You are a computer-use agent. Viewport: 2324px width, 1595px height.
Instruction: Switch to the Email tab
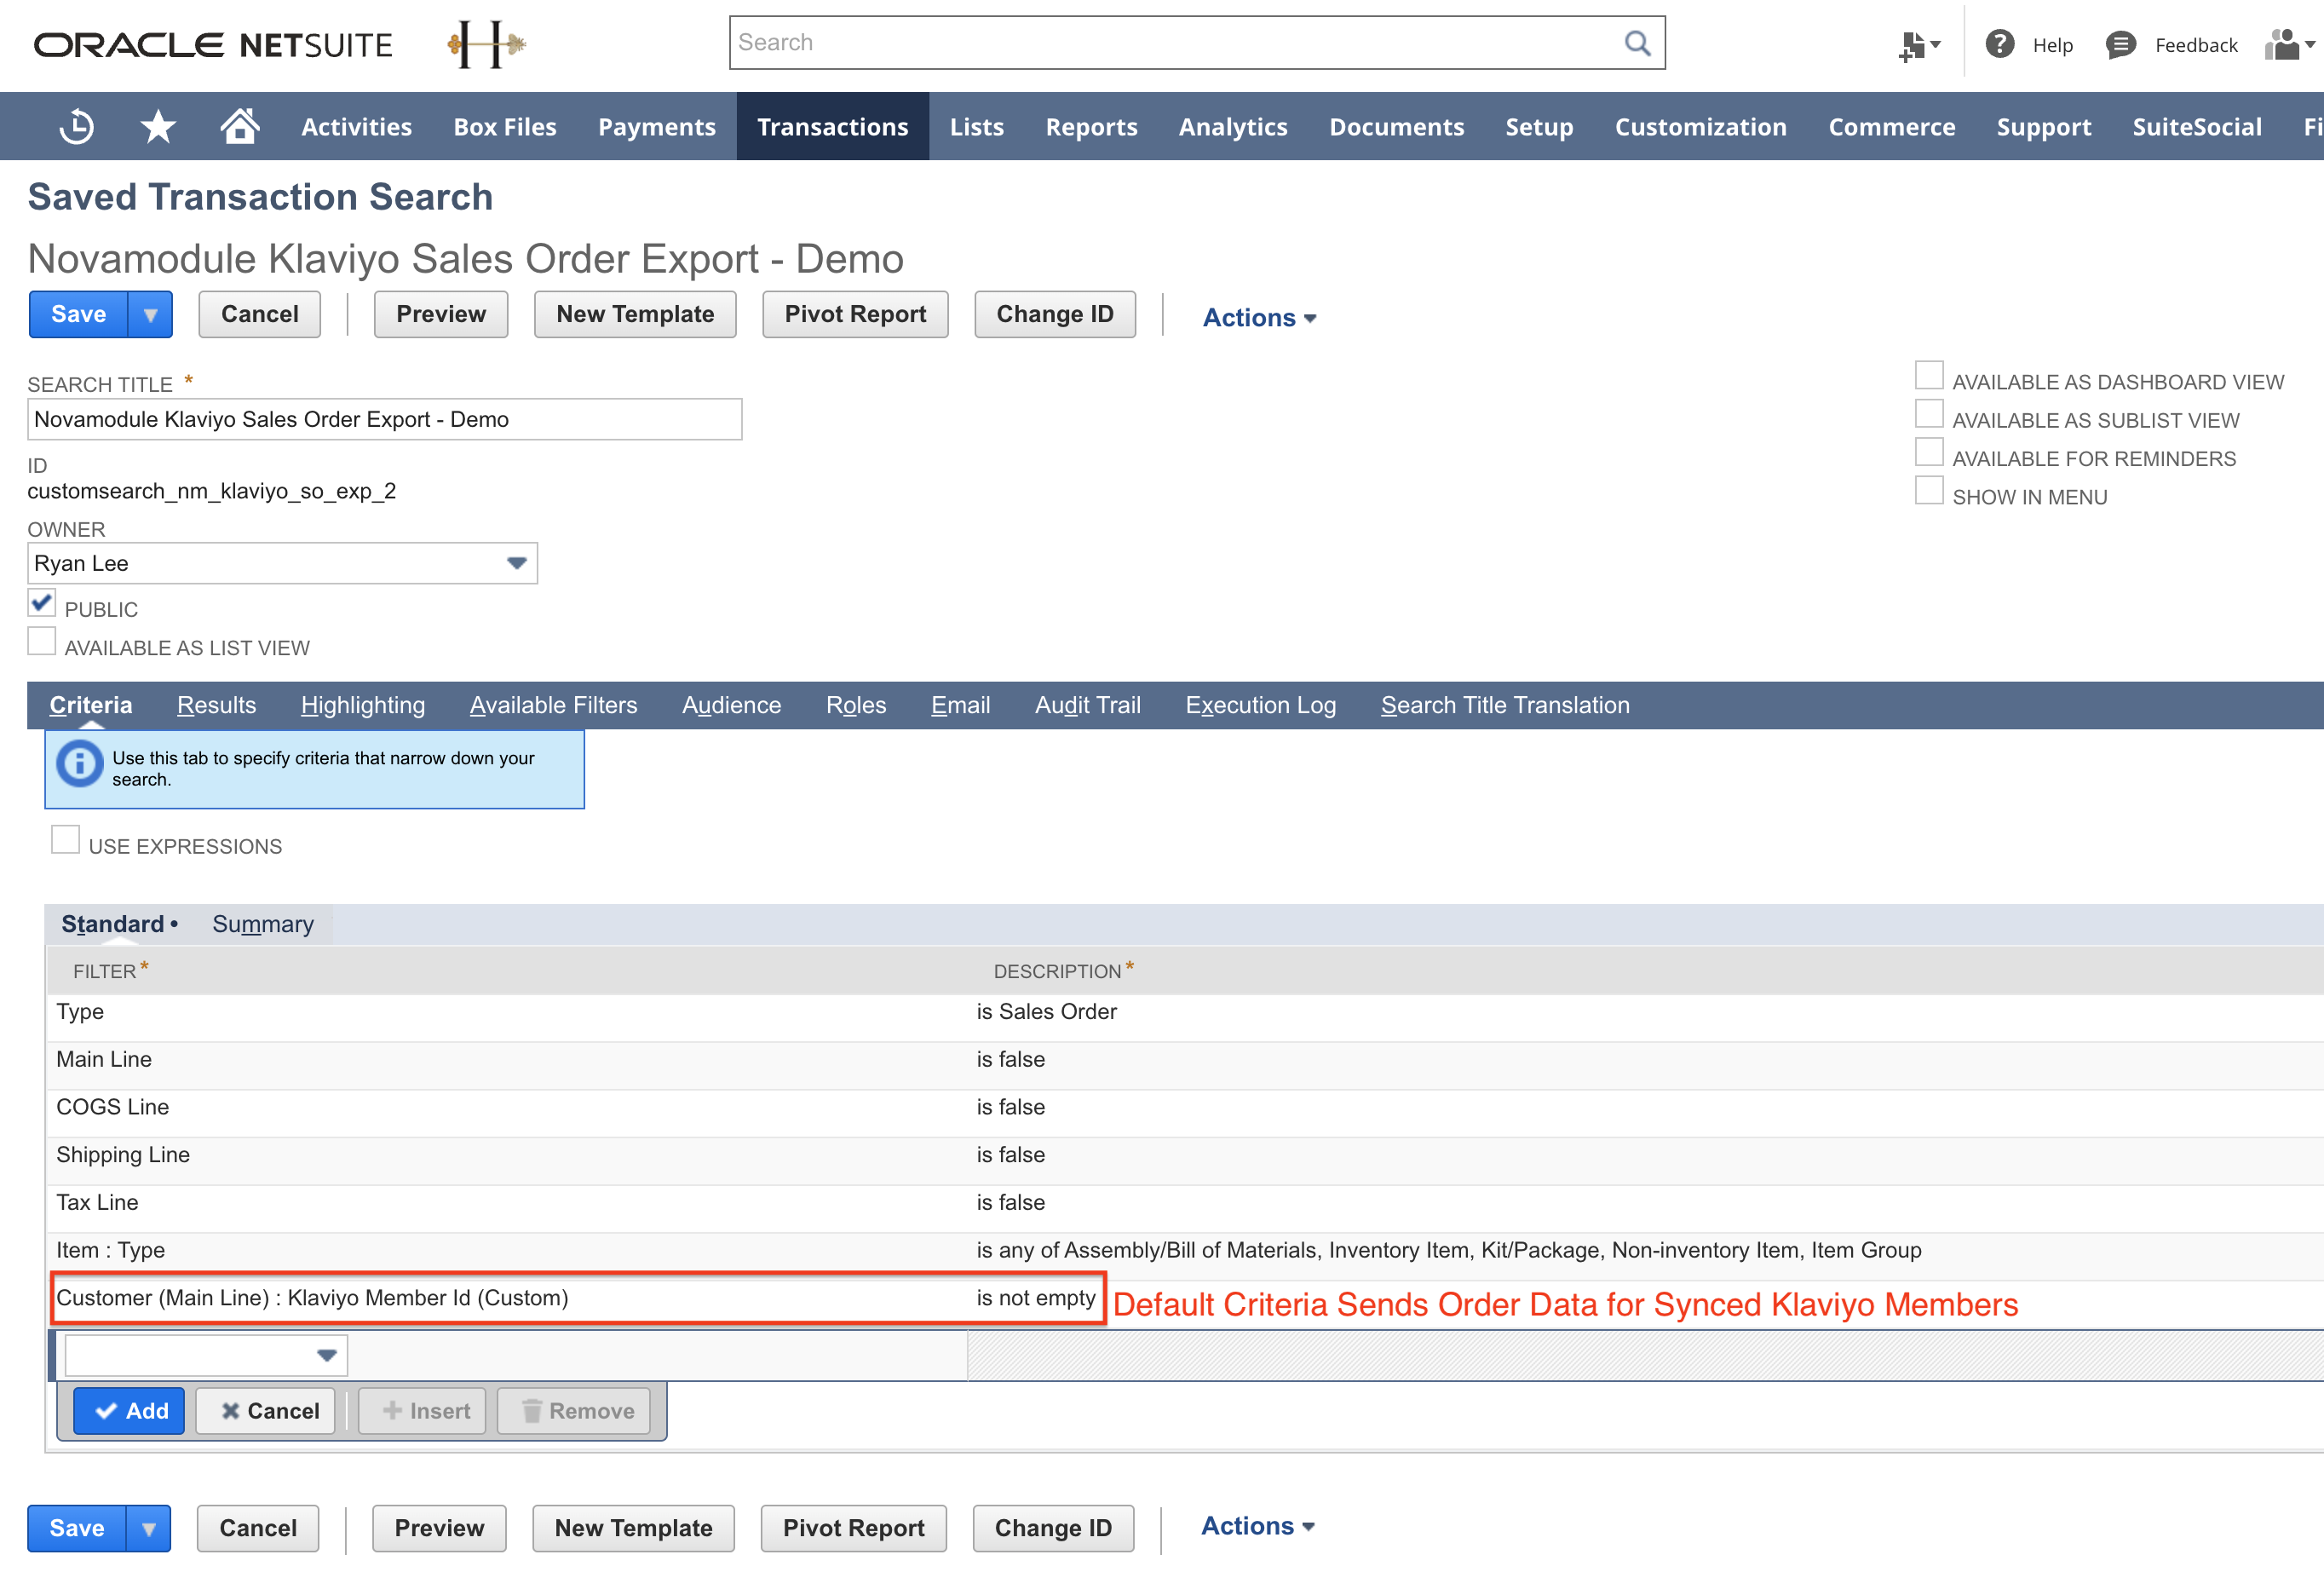point(960,705)
